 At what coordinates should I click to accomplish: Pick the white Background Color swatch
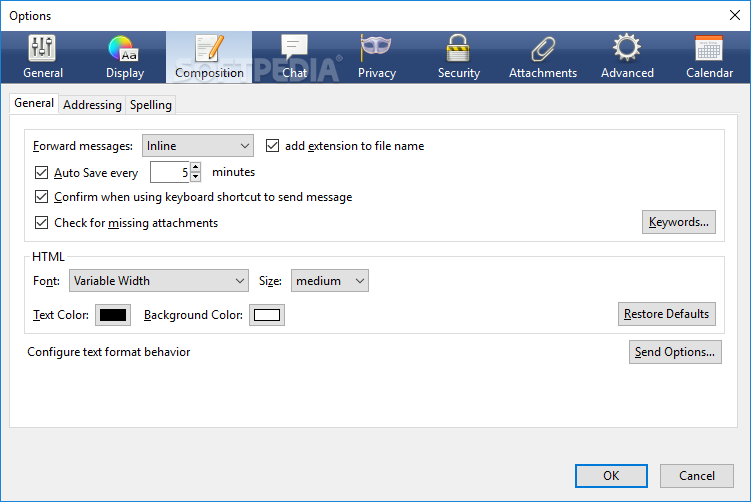(267, 315)
